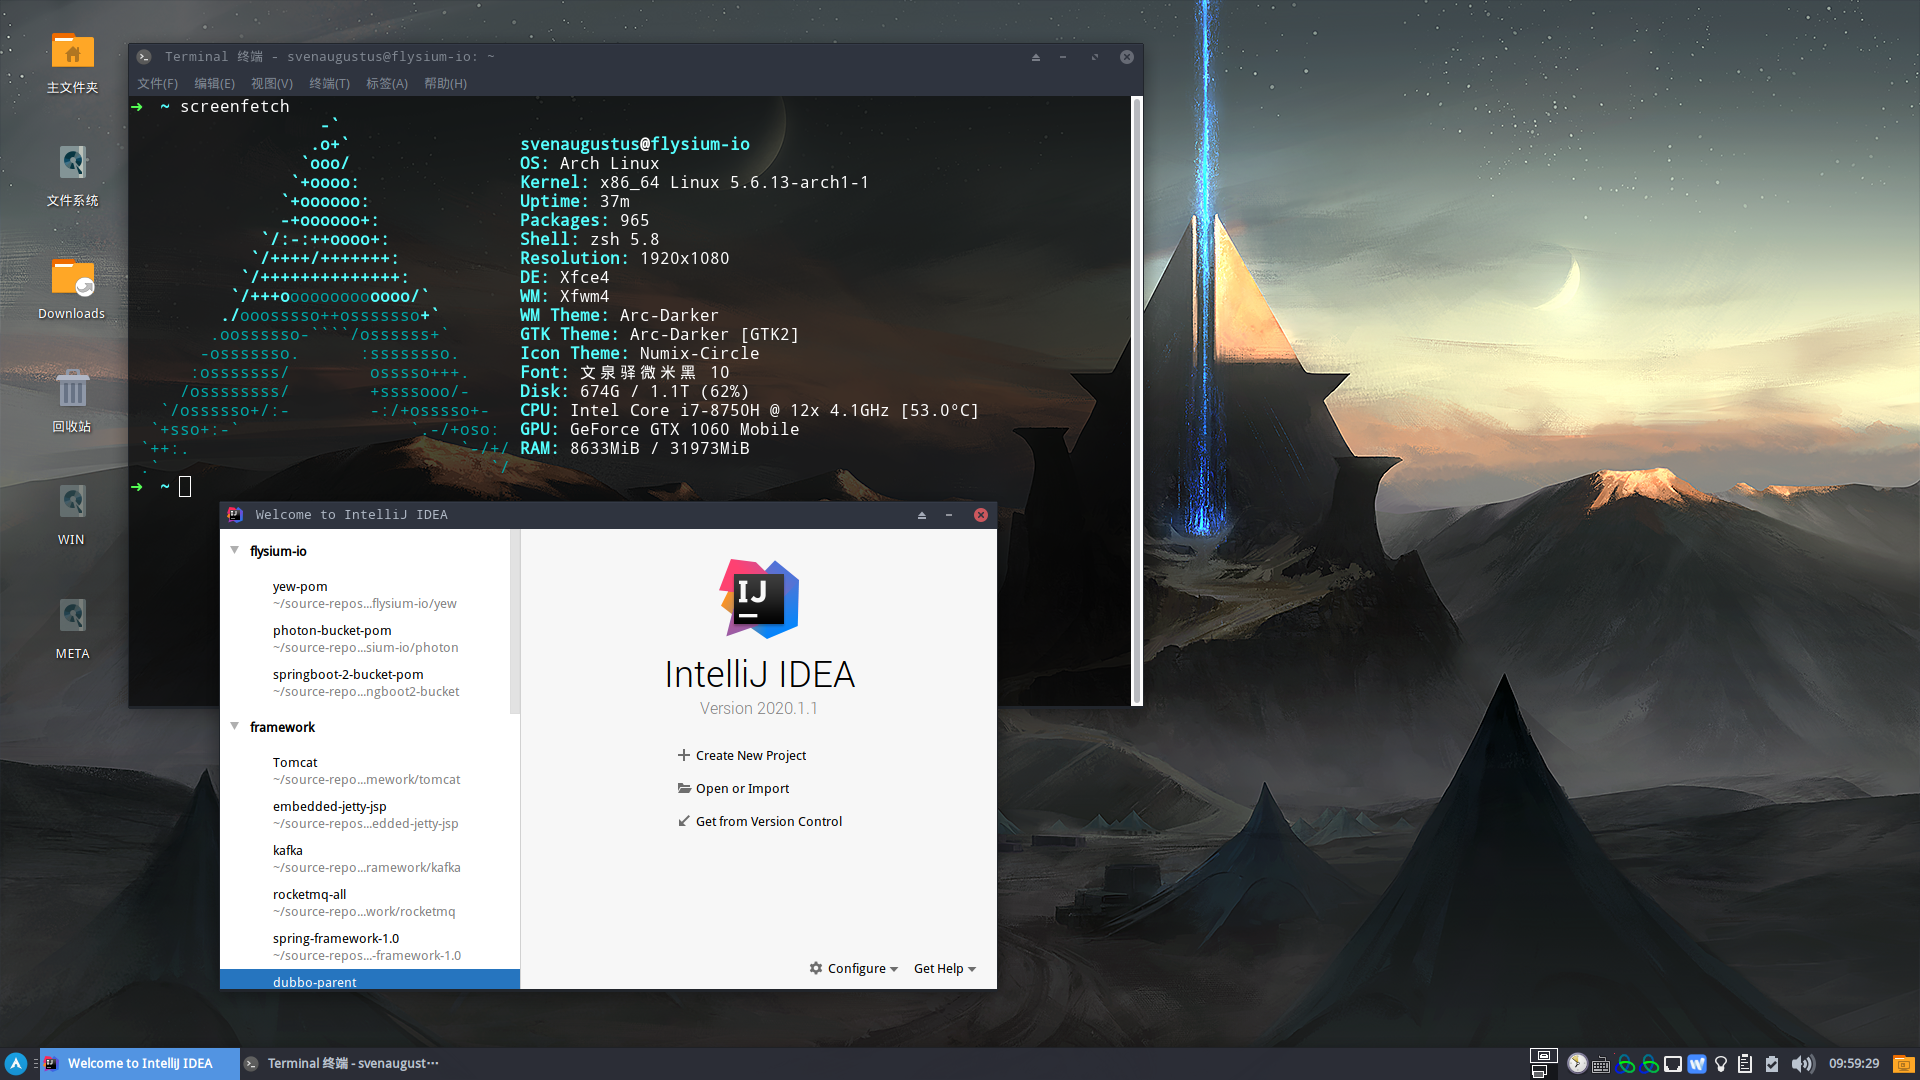The width and height of the screenshot is (1920, 1080).
Task: Click the volume speaker tray icon
Action: pos(1802,1064)
